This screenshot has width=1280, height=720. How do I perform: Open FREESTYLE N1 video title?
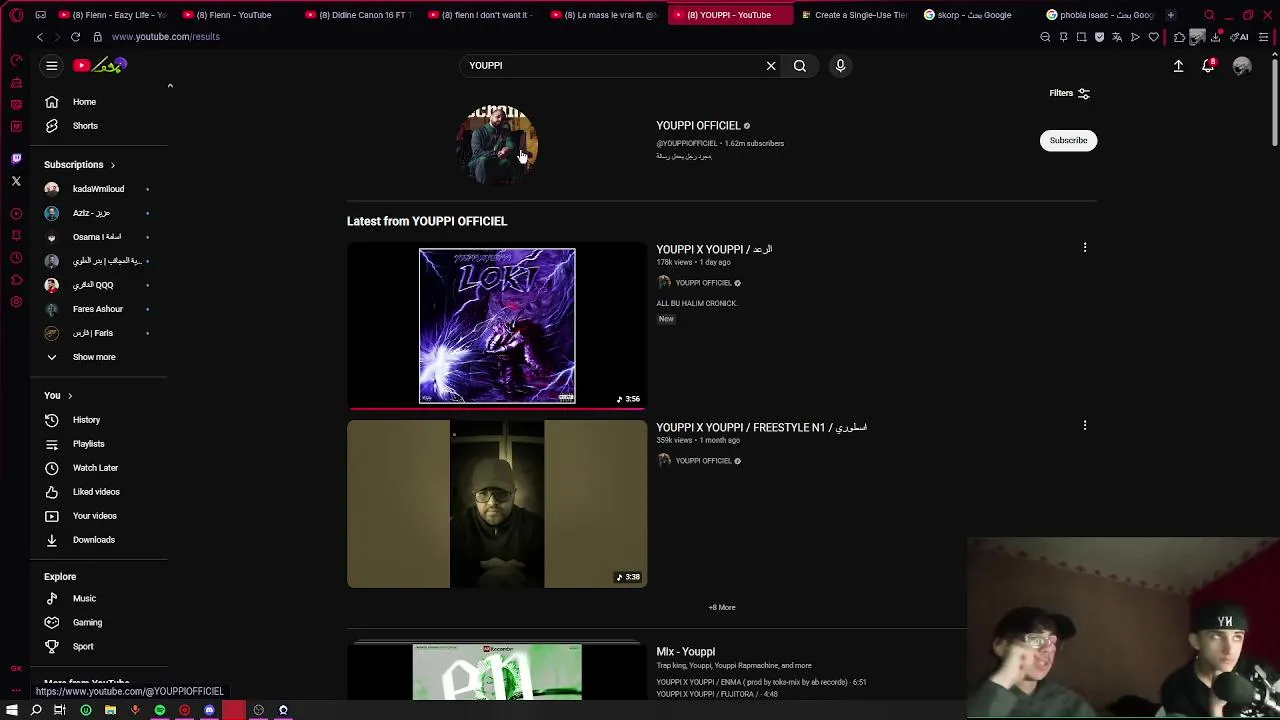761,428
